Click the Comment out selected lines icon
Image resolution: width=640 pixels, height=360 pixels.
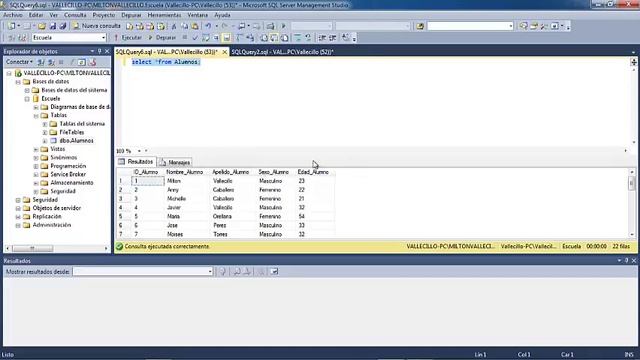tap(298, 38)
